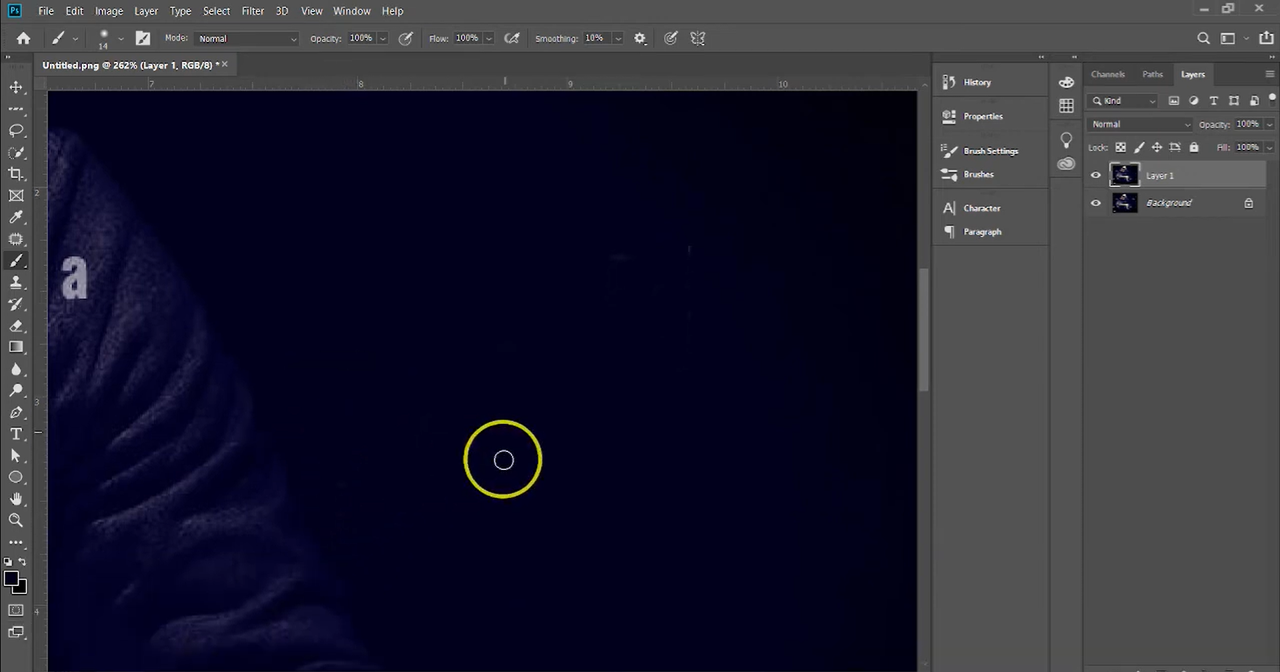Open the Image menu

(109, 11)
